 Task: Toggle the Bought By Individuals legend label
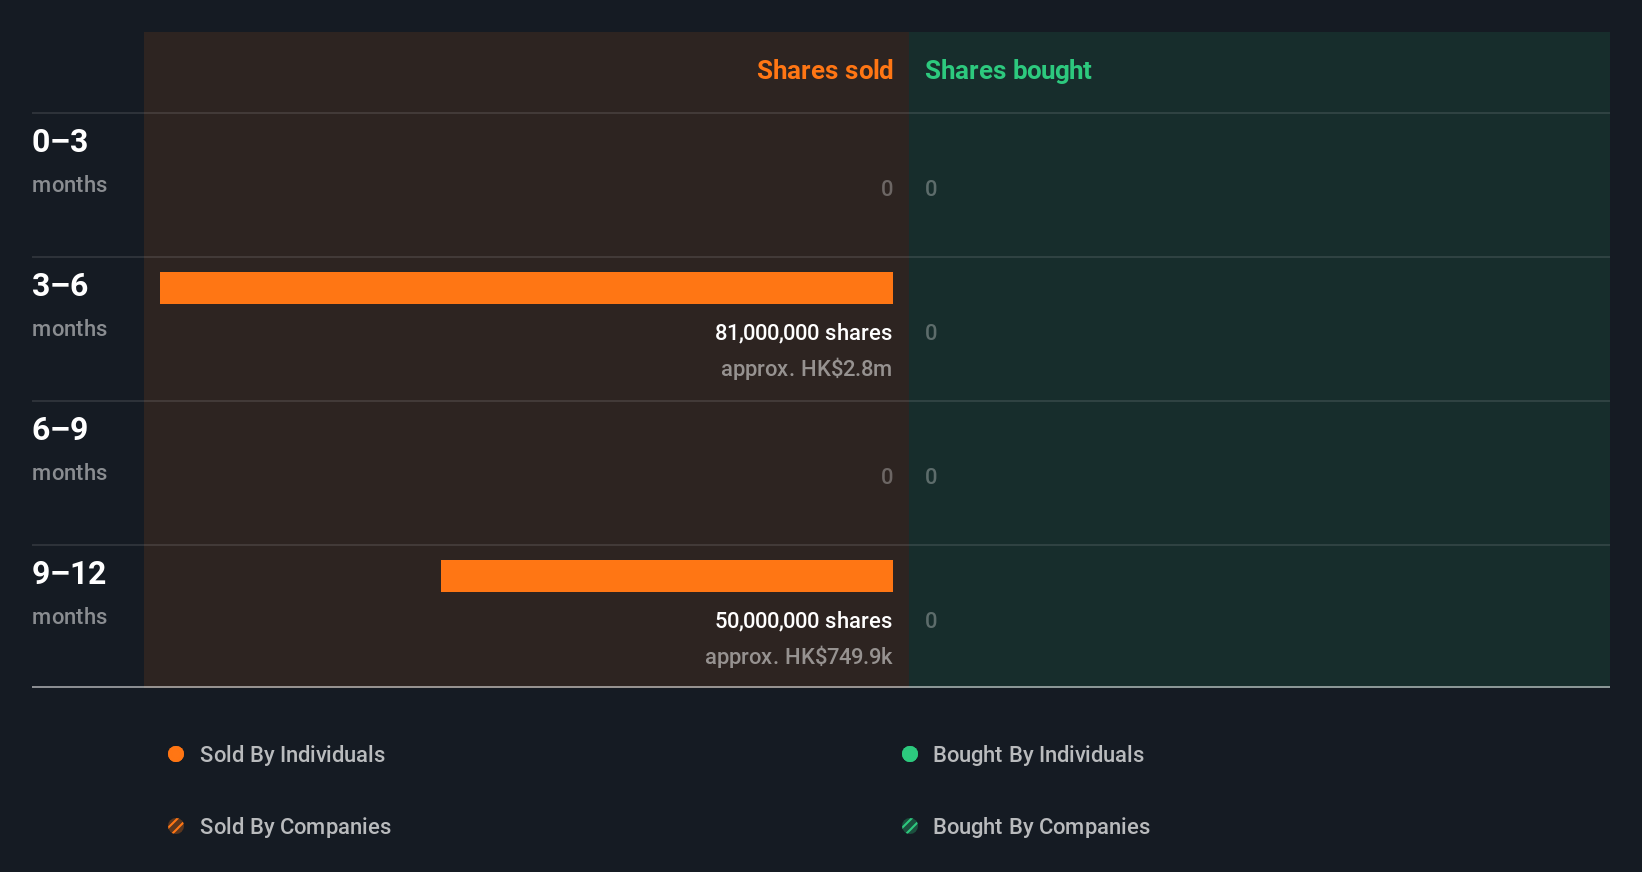coord(1038,754)
